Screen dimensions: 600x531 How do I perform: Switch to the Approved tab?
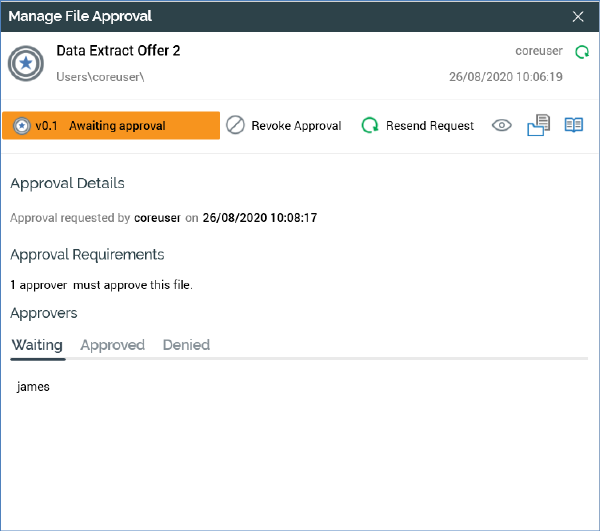tap(112, 345)
